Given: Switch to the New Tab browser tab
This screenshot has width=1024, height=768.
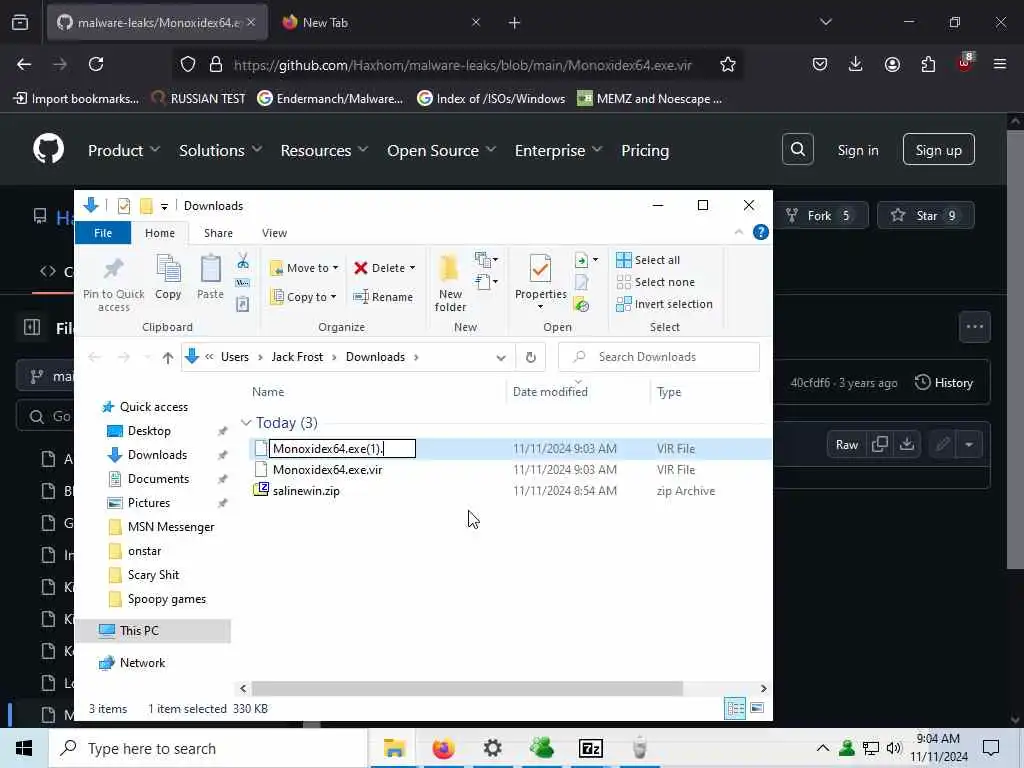Looking at the screenshot, I should coord(379,22).
